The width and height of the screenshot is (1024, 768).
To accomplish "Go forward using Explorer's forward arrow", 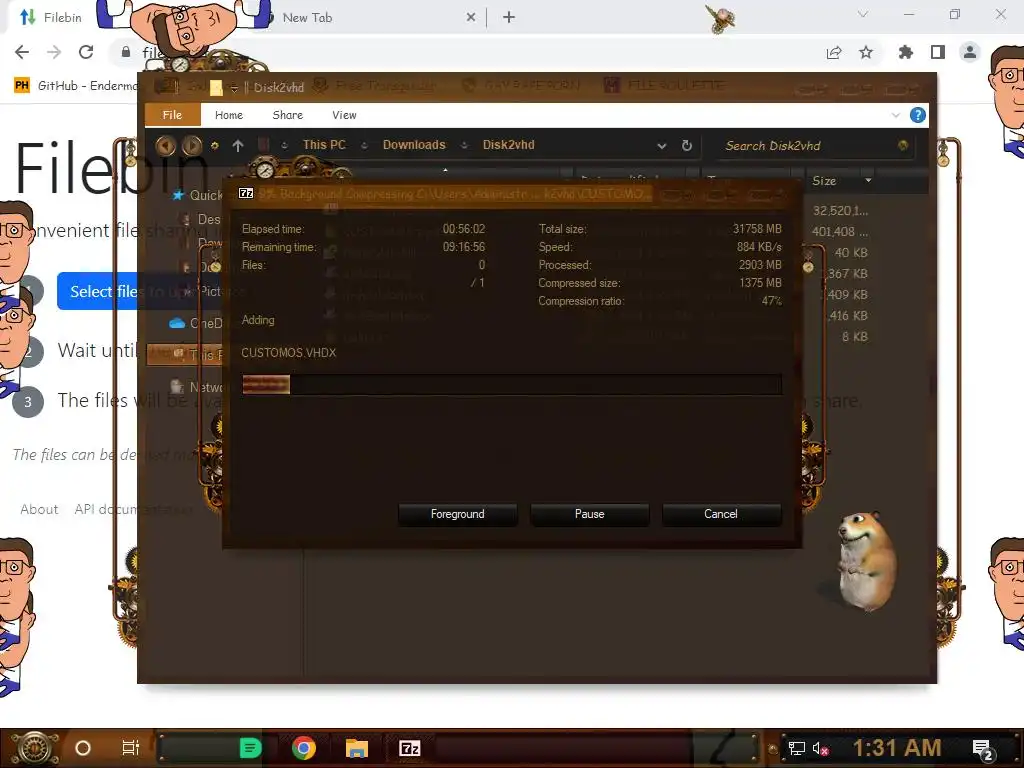I will pyautogui.click(x=192, y=145).
